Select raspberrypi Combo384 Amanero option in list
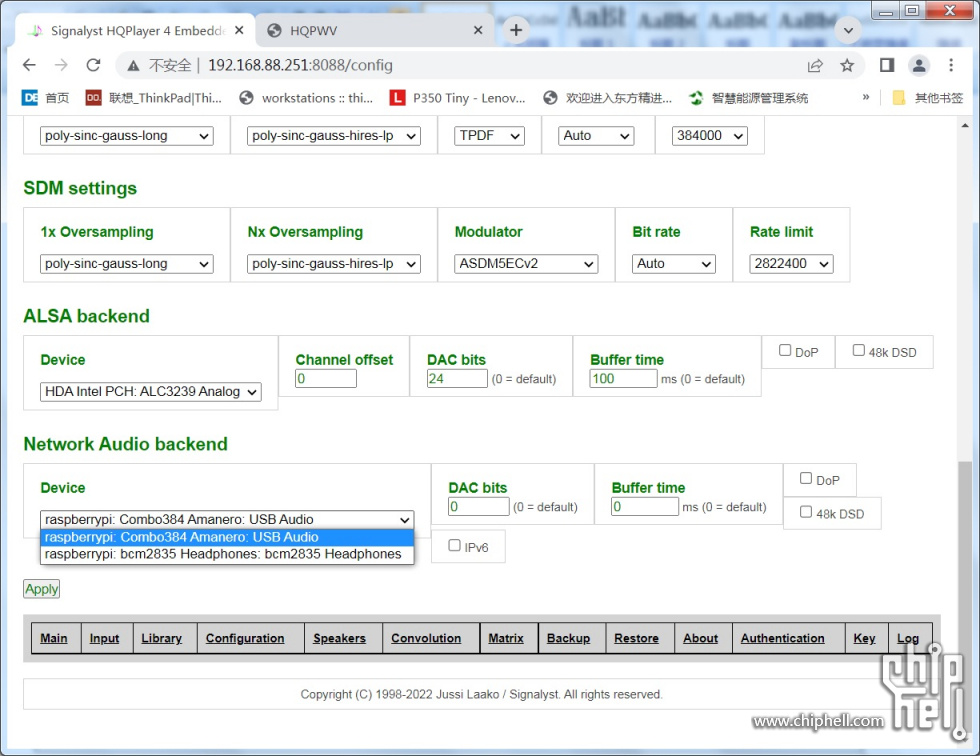The width and height of the screenshot is (980, 756). click(227, 537)
